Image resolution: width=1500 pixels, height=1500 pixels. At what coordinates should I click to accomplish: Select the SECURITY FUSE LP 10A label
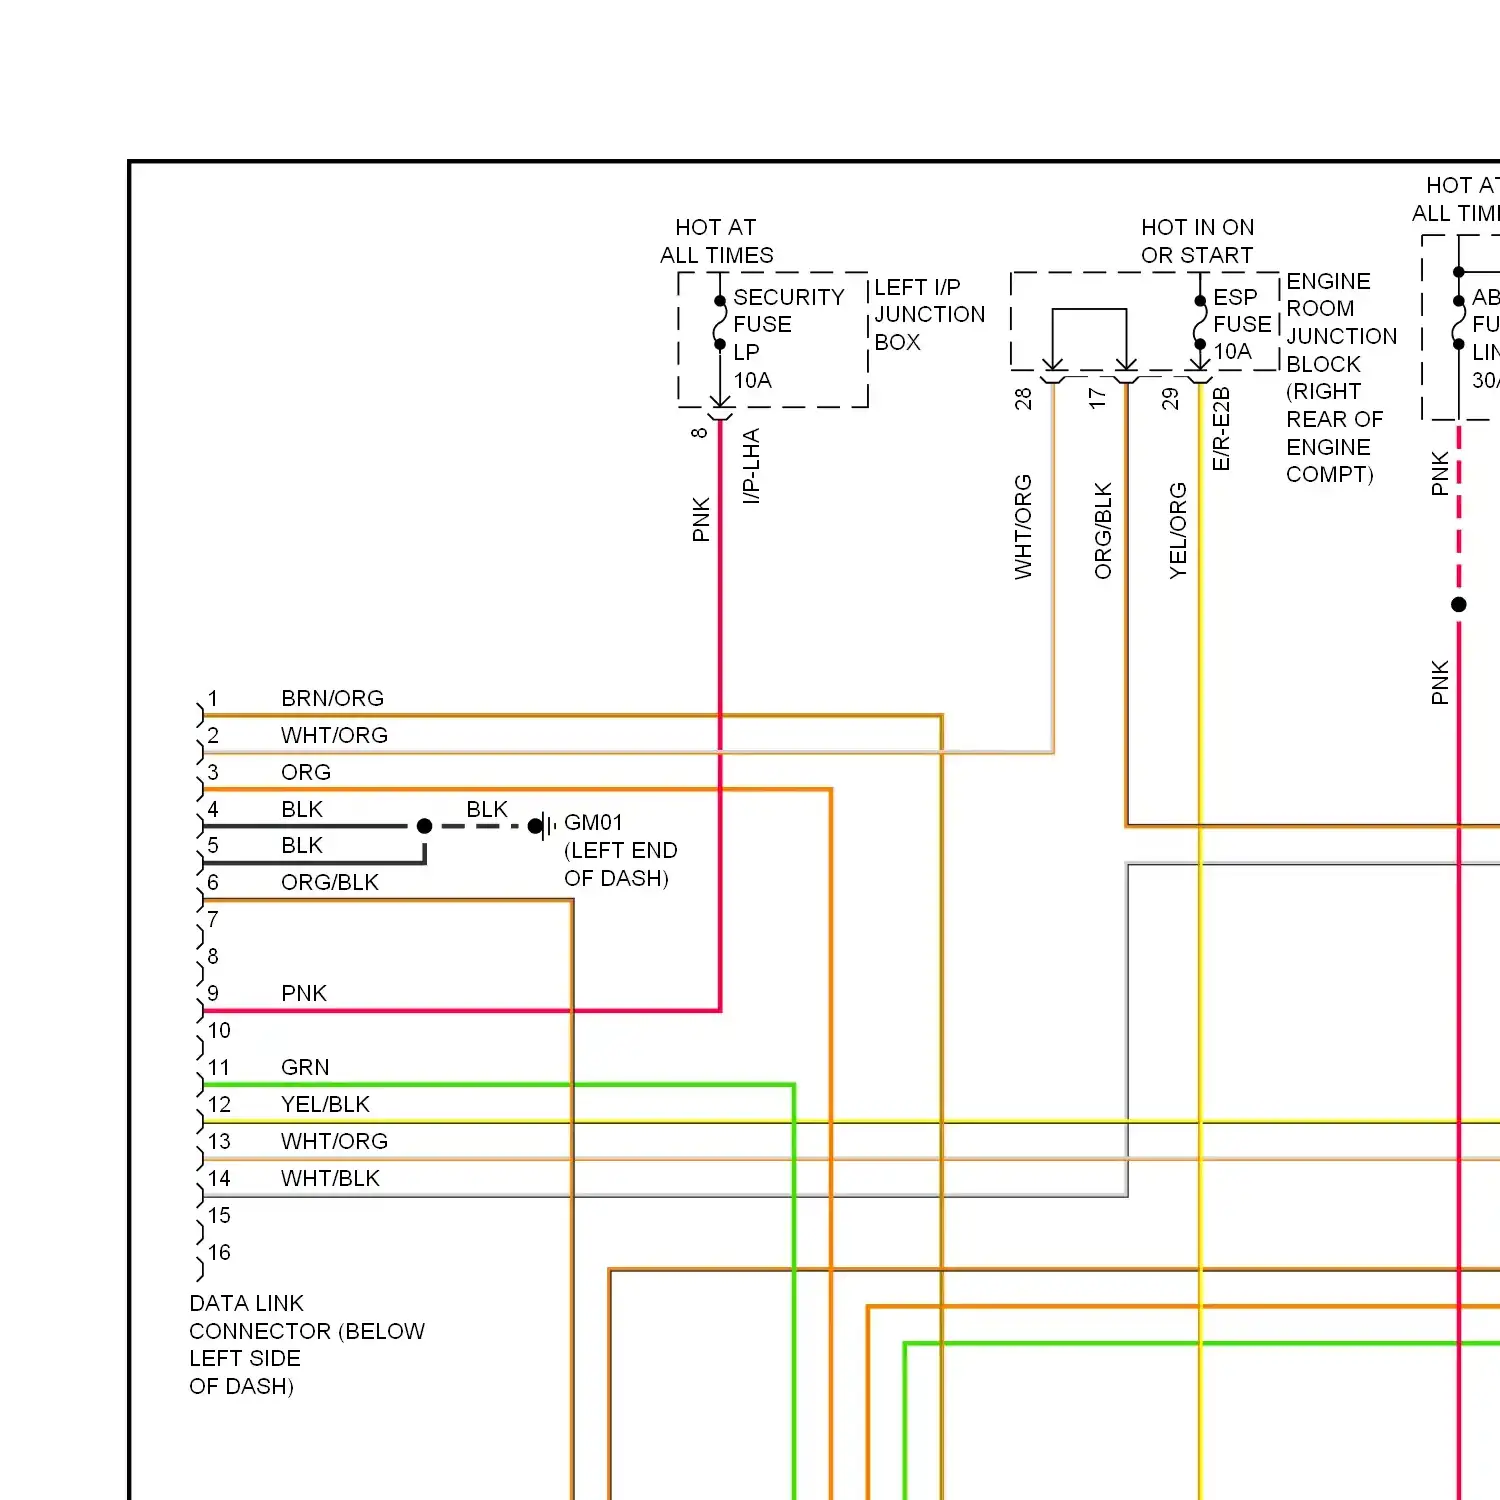coord(789,339)
